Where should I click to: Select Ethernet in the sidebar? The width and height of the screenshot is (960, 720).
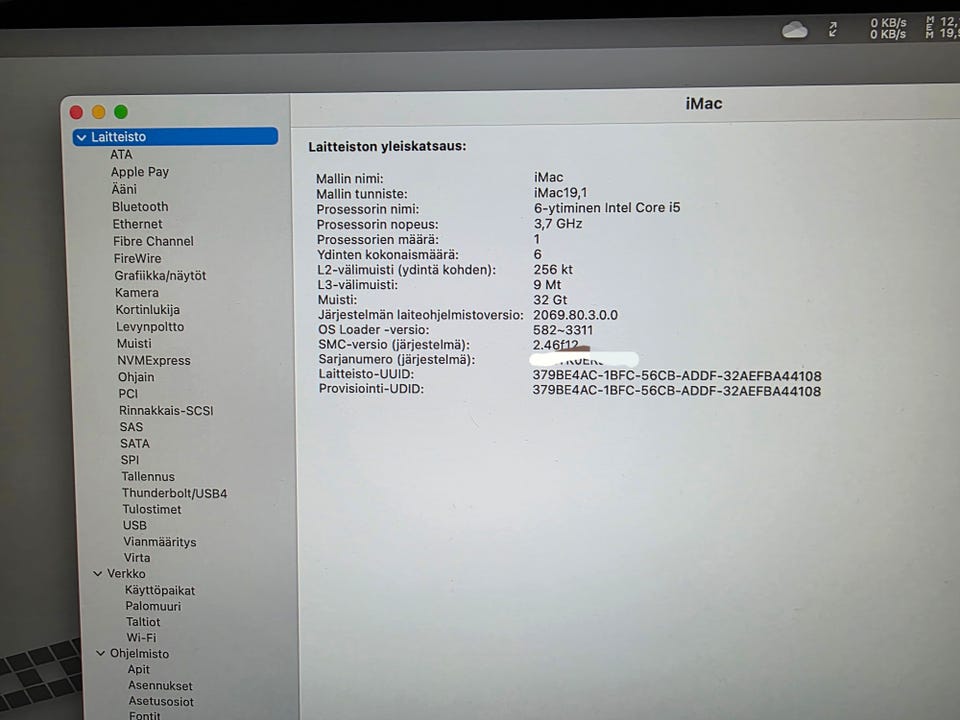(138, 224)
